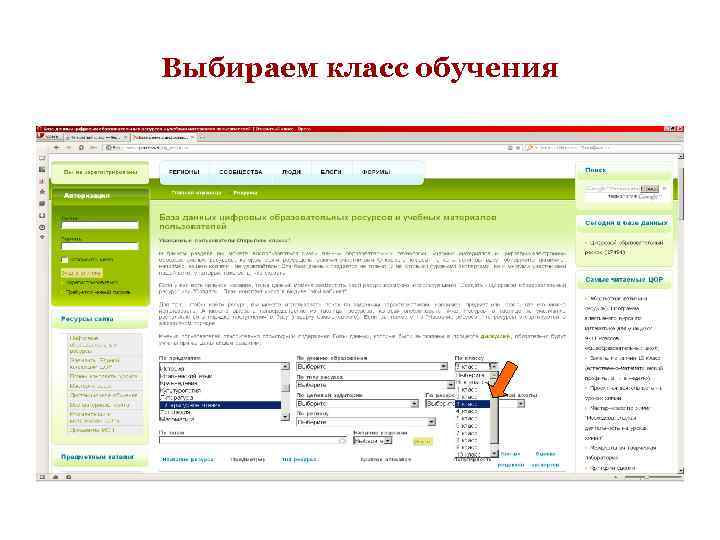Toggle the remember me checkbox in login panel
Image resolution: width=720 pixels, height=540 pixels.
(x=65, y=260)
